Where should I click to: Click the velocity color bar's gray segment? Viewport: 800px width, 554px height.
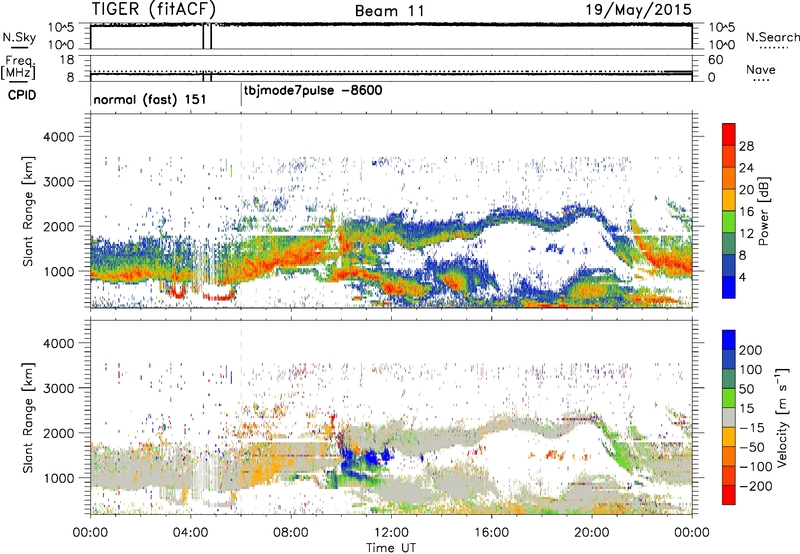pyautogui.click(x=729, y=417)
